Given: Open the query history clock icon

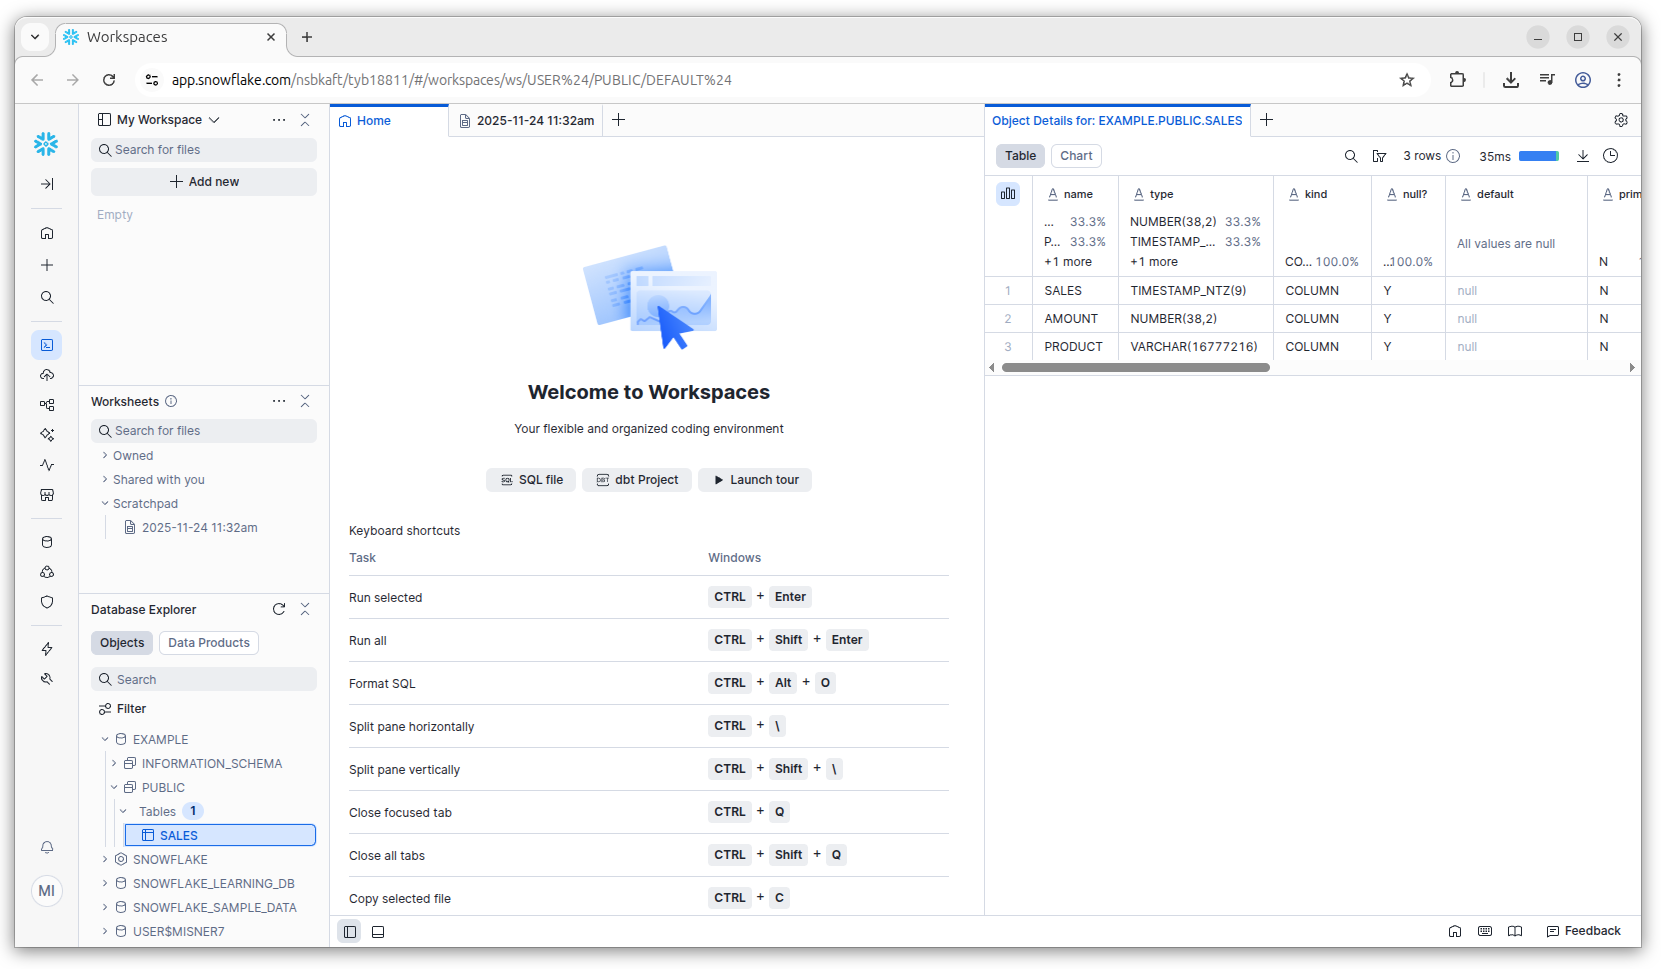Looking at the screenshot, I should (x=1610, y=156).
